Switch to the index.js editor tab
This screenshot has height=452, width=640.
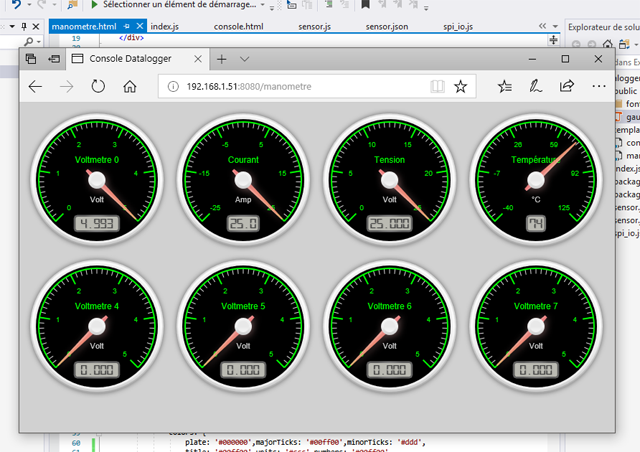coord(164,27)
